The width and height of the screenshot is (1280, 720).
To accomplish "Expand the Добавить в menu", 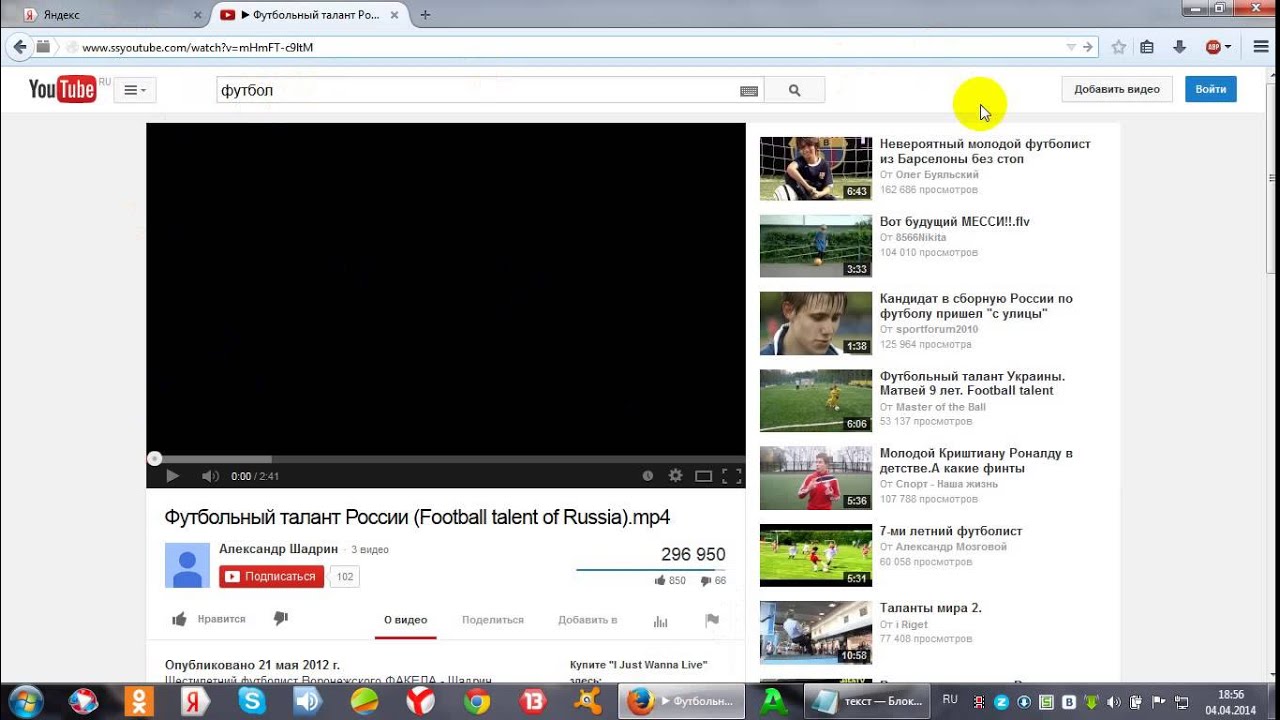I will tap(587, 620).
